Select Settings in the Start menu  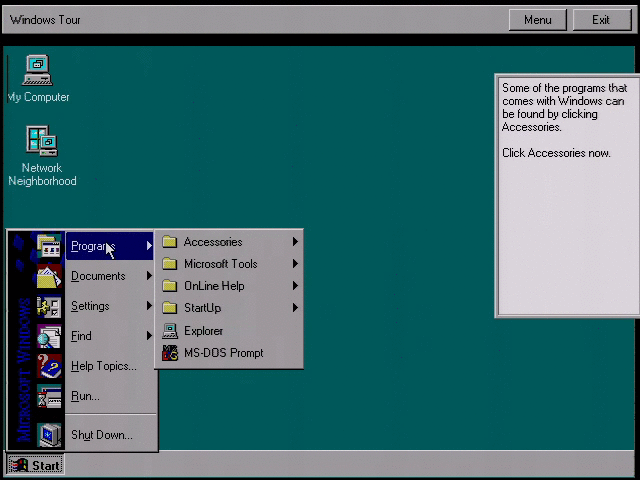(109, 306)
